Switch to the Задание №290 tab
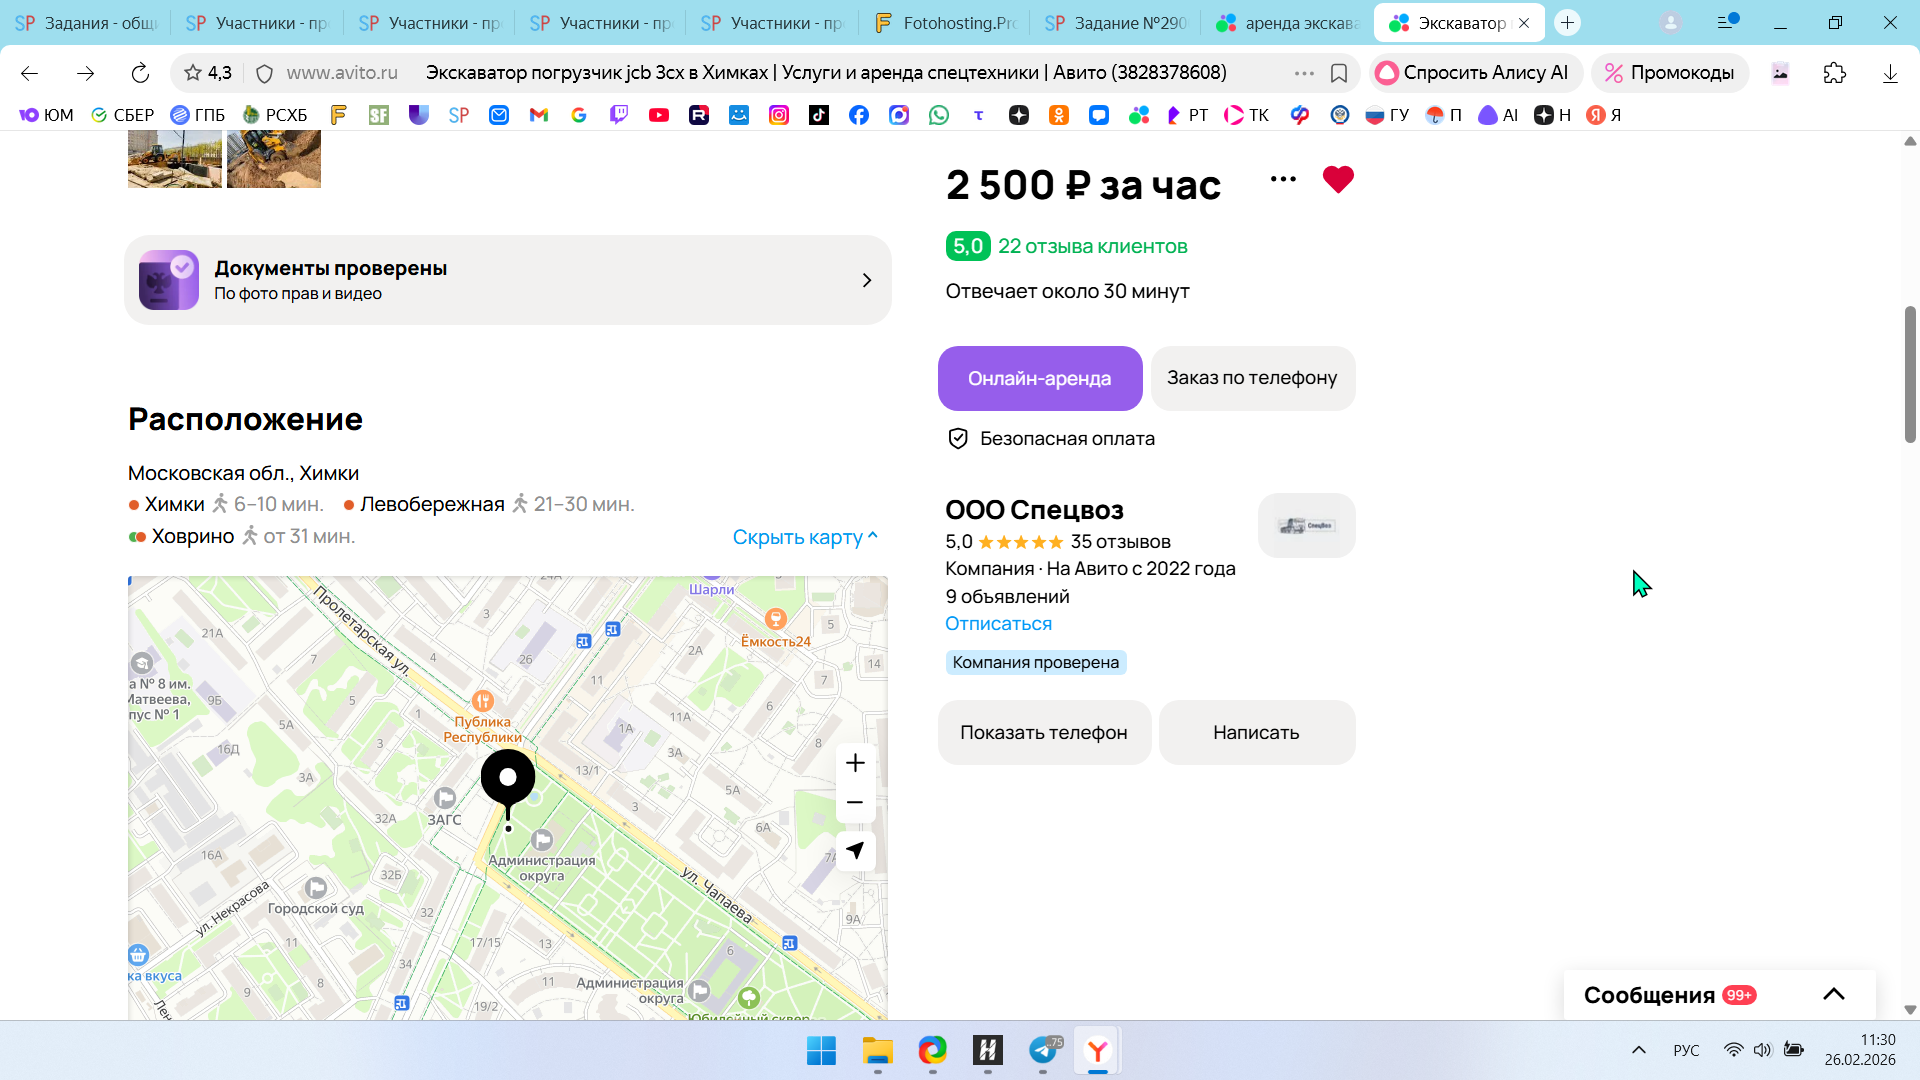Image resolution: width=1920 pixels, height=1080 pixels. point(1116,23)
